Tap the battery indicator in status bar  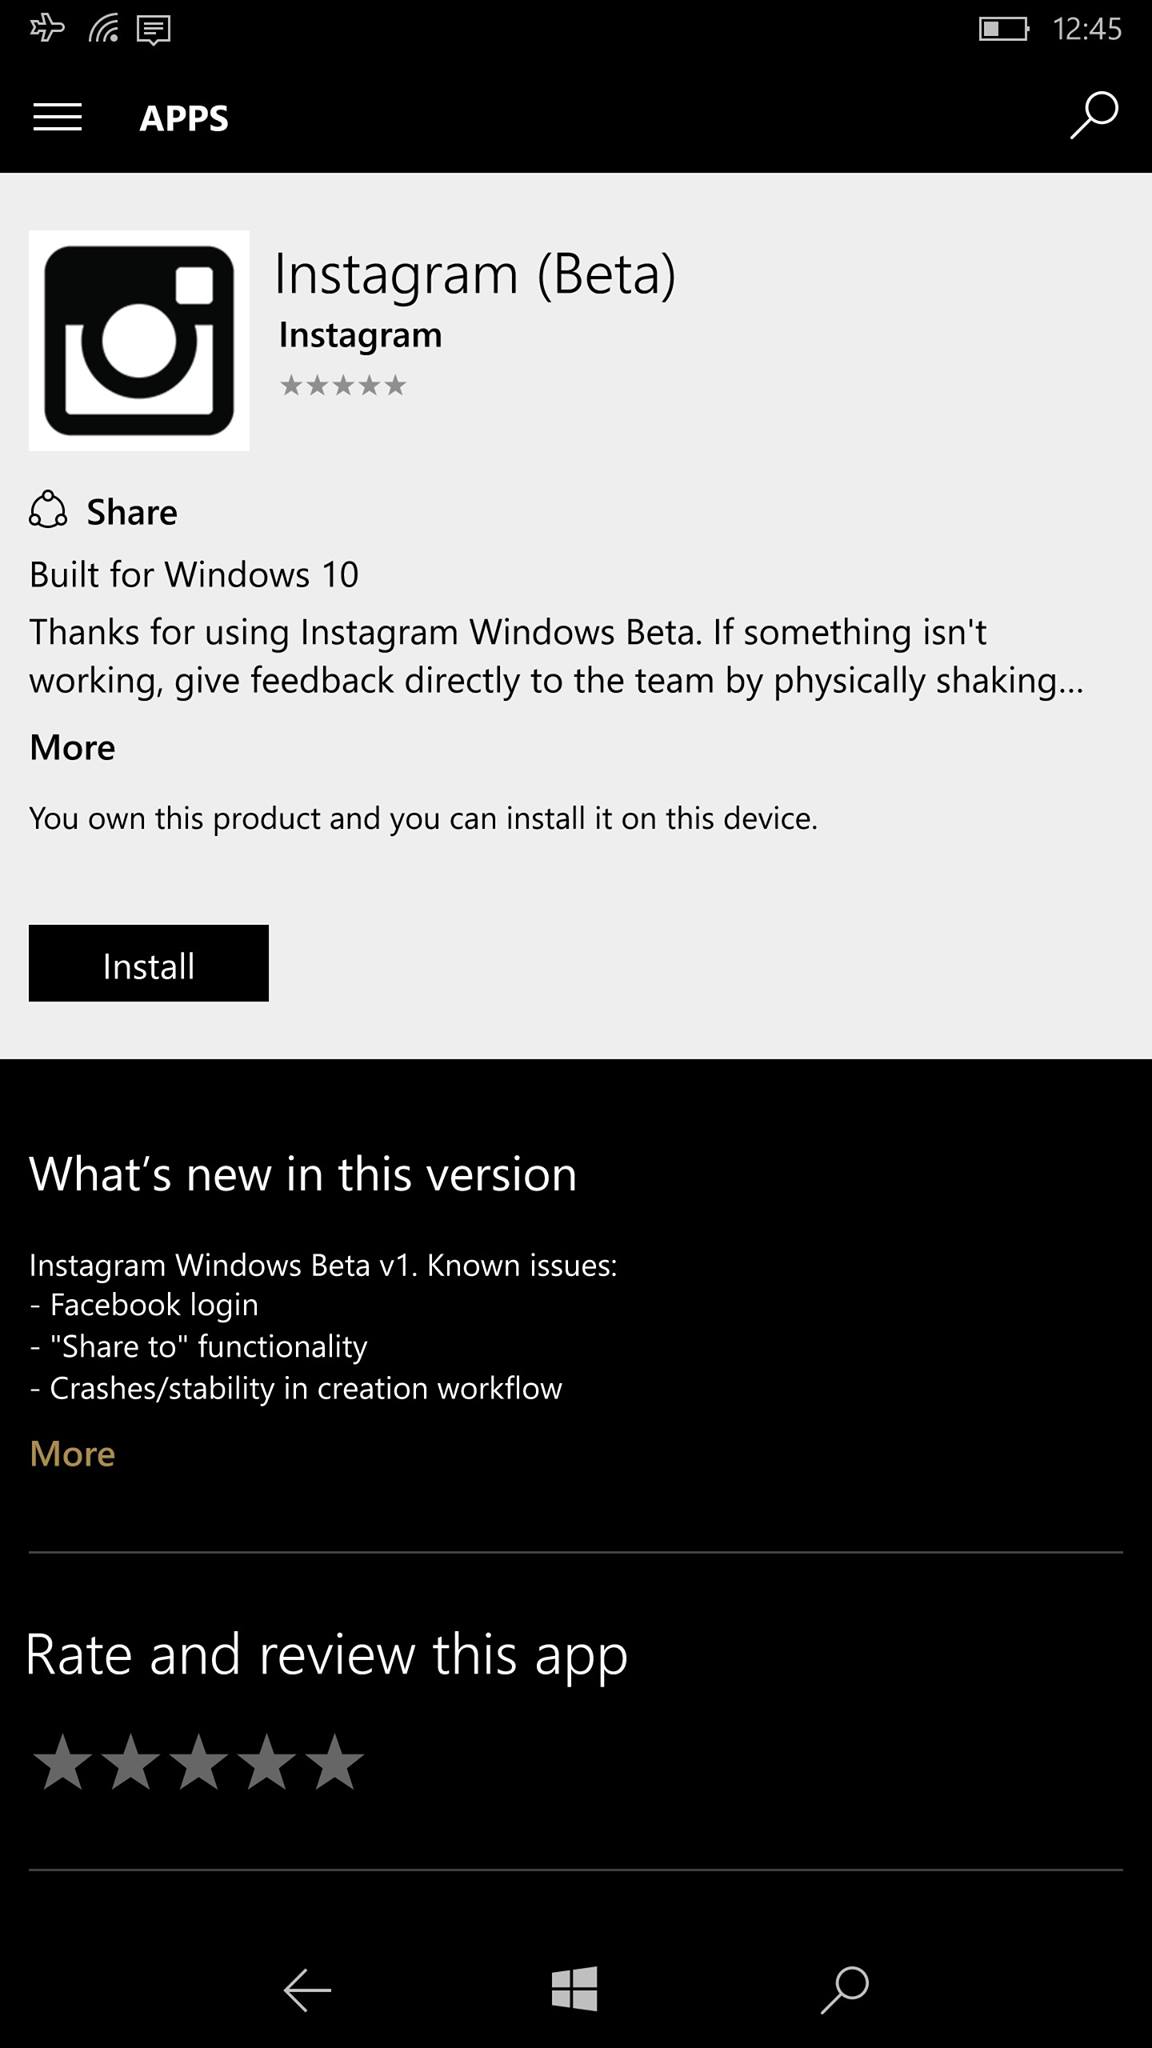1004,29
